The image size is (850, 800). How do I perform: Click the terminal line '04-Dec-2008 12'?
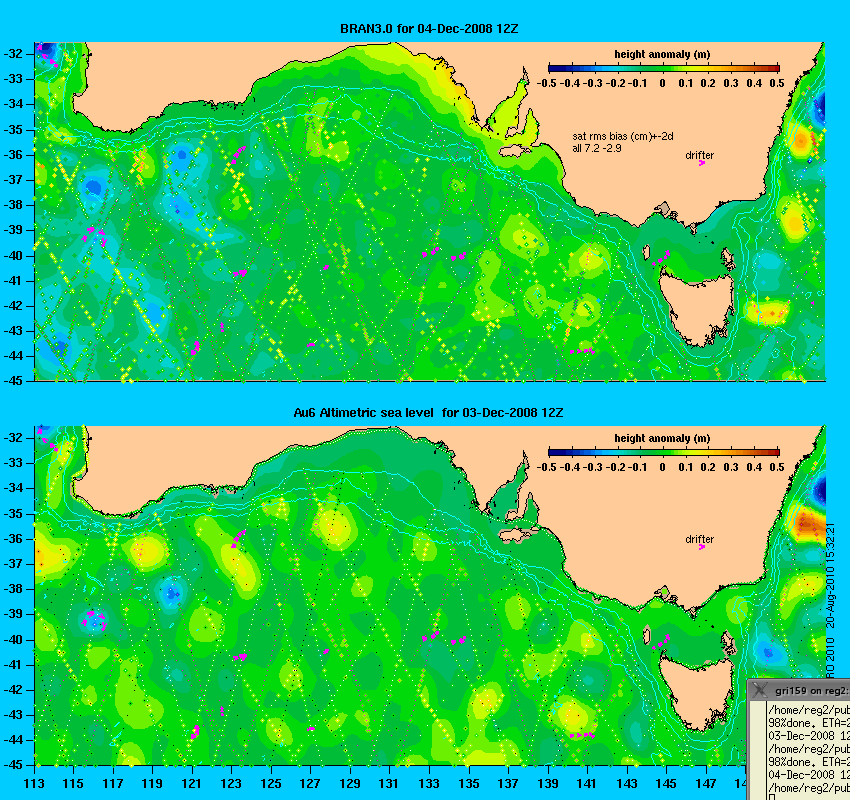pyautogui.click(x=809, y=775)
